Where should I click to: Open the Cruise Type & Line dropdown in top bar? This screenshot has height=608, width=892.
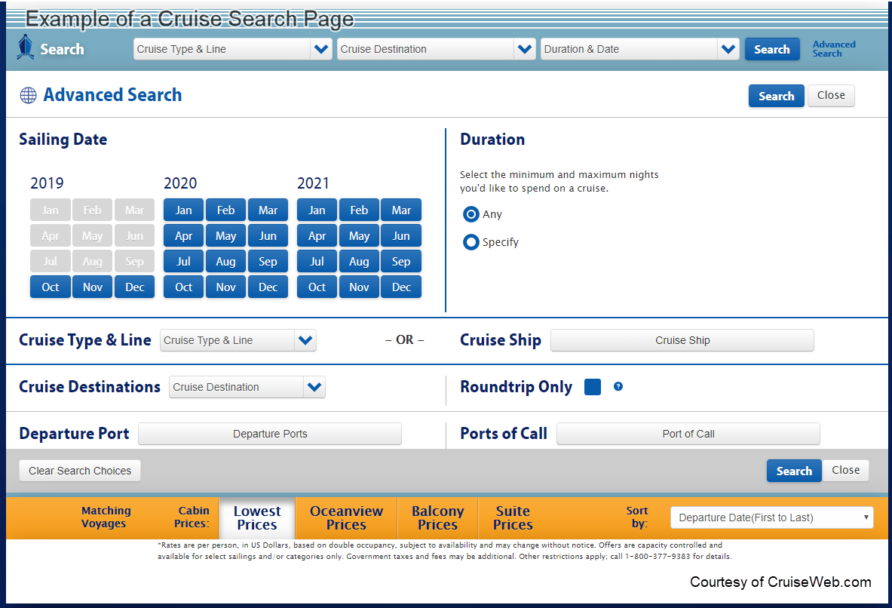click(231, 48)
